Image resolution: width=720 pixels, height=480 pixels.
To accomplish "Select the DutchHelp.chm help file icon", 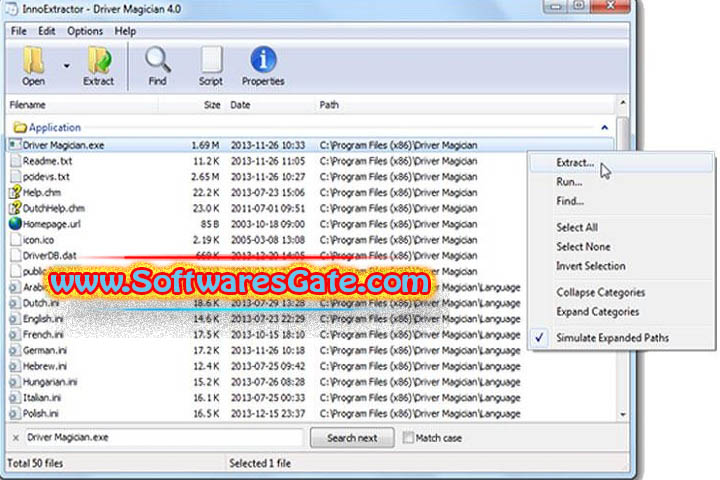I will click(x=16, y=208).
